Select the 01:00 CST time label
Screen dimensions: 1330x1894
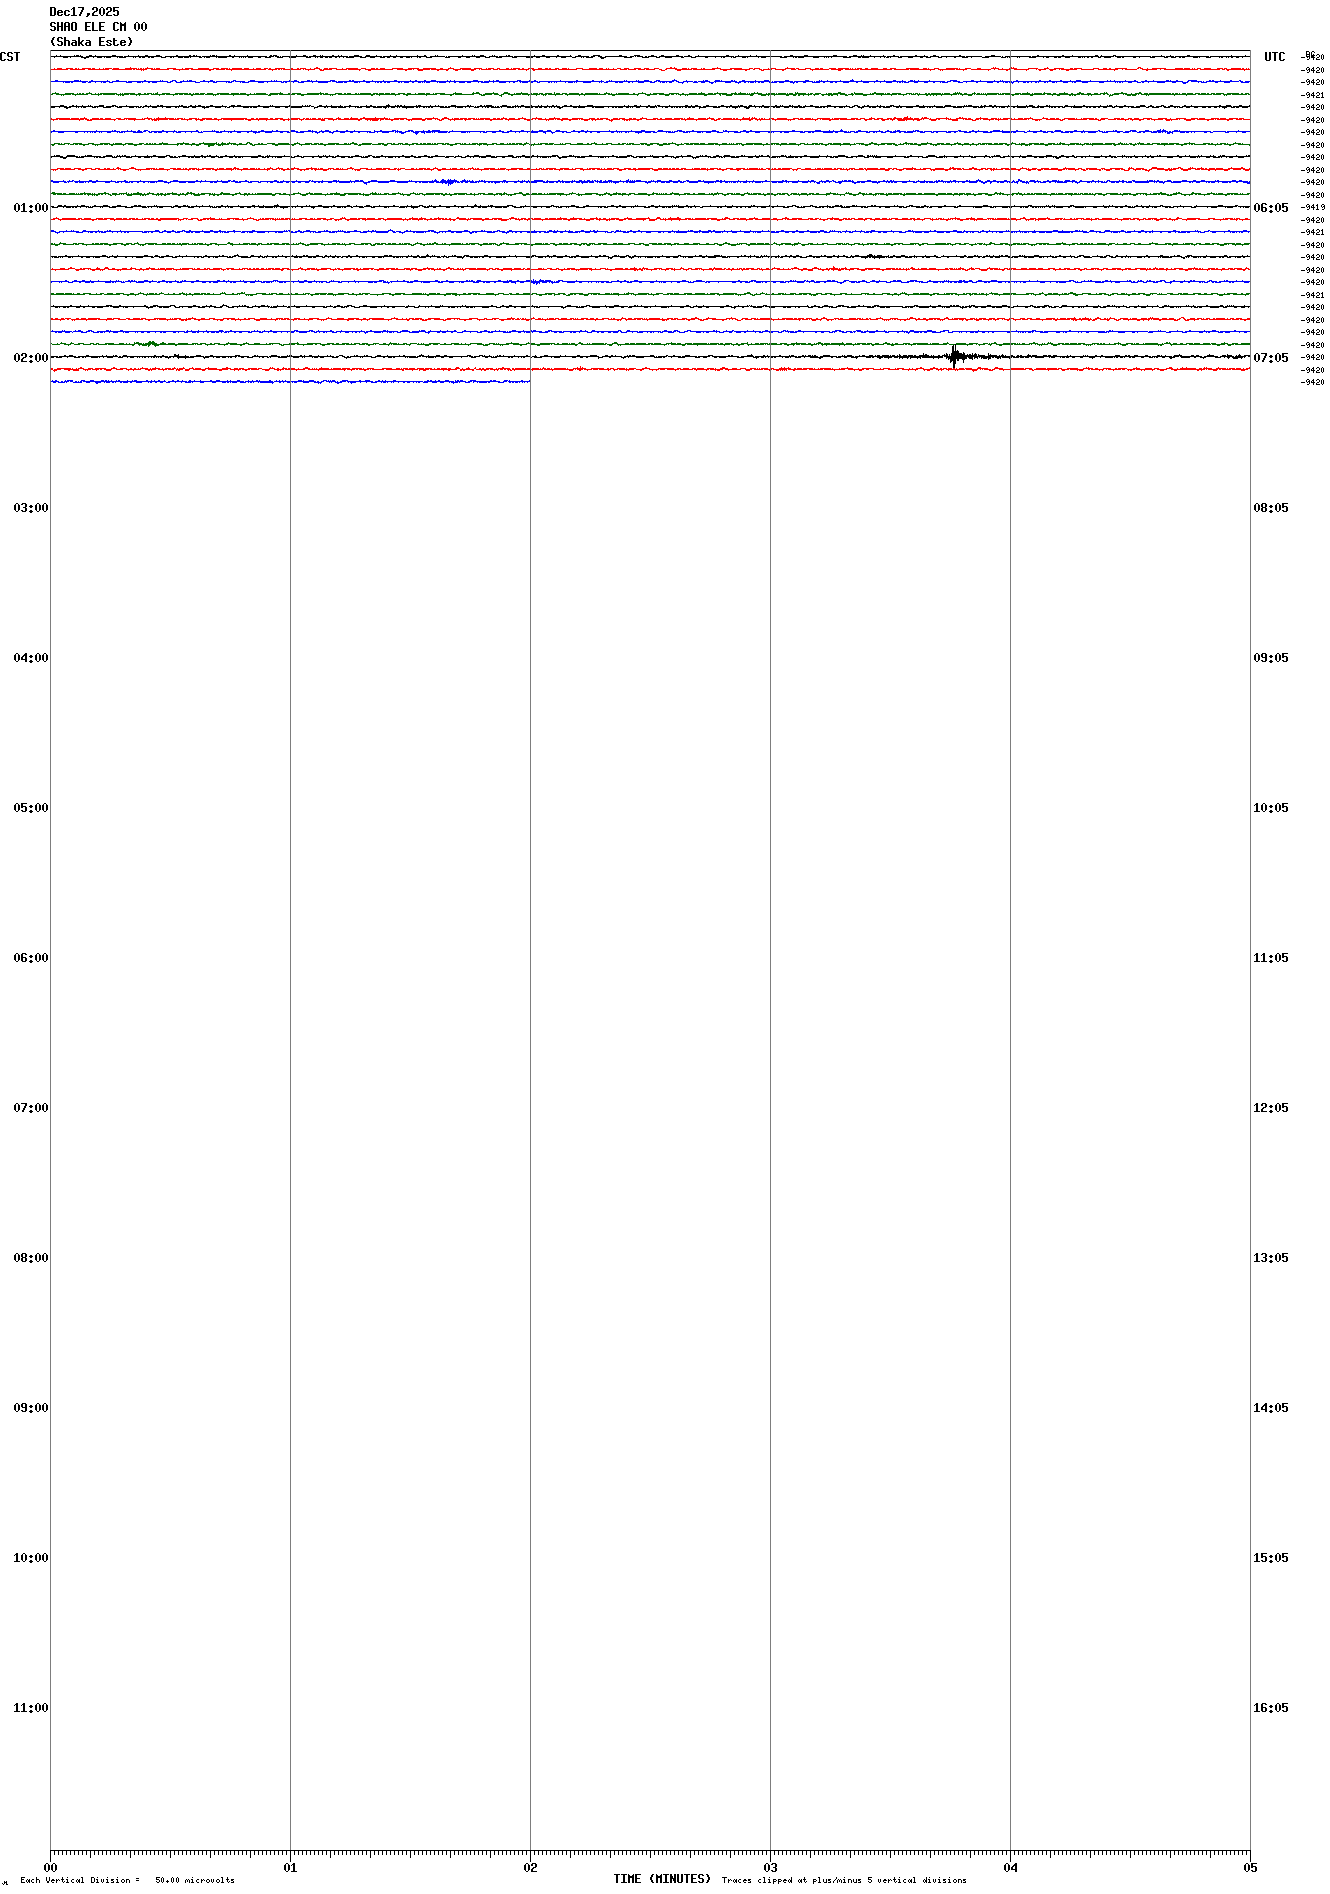30,208
